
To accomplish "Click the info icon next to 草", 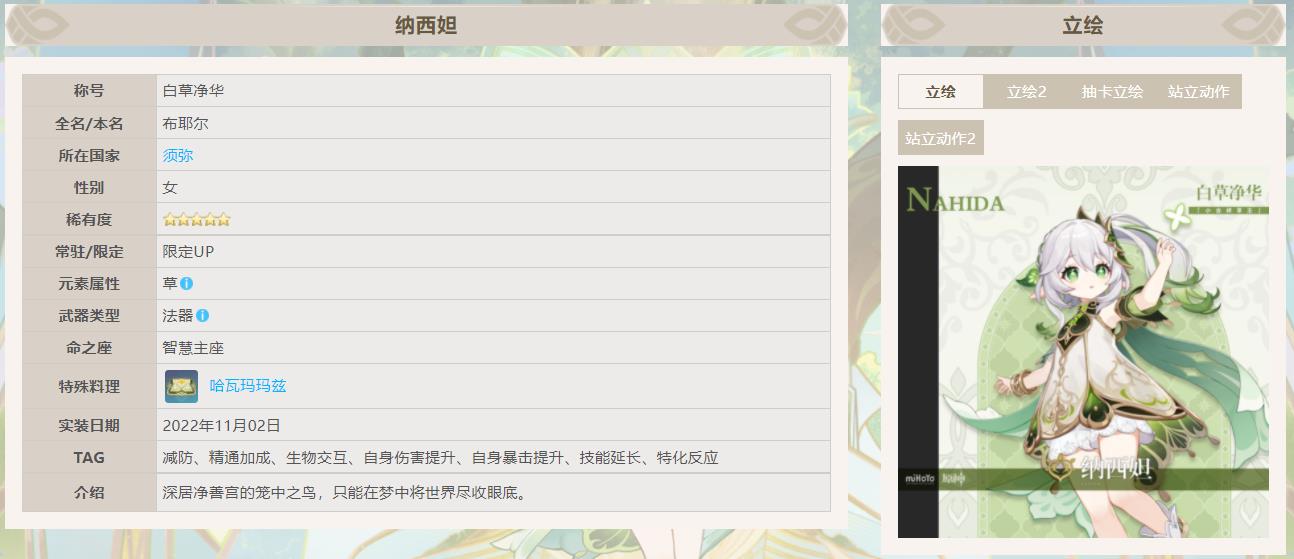I will [187, 284].
